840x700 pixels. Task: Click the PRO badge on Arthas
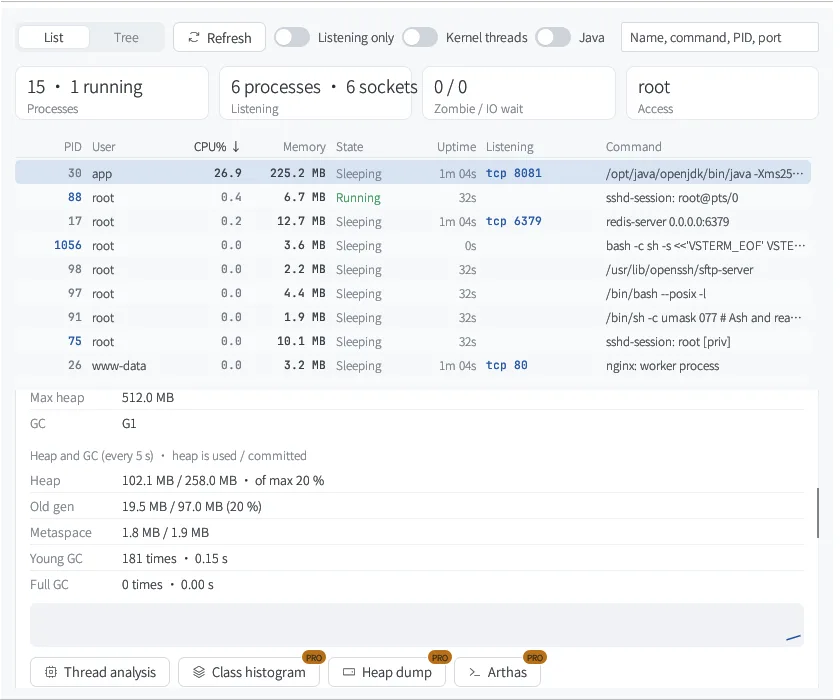point(535,657)
